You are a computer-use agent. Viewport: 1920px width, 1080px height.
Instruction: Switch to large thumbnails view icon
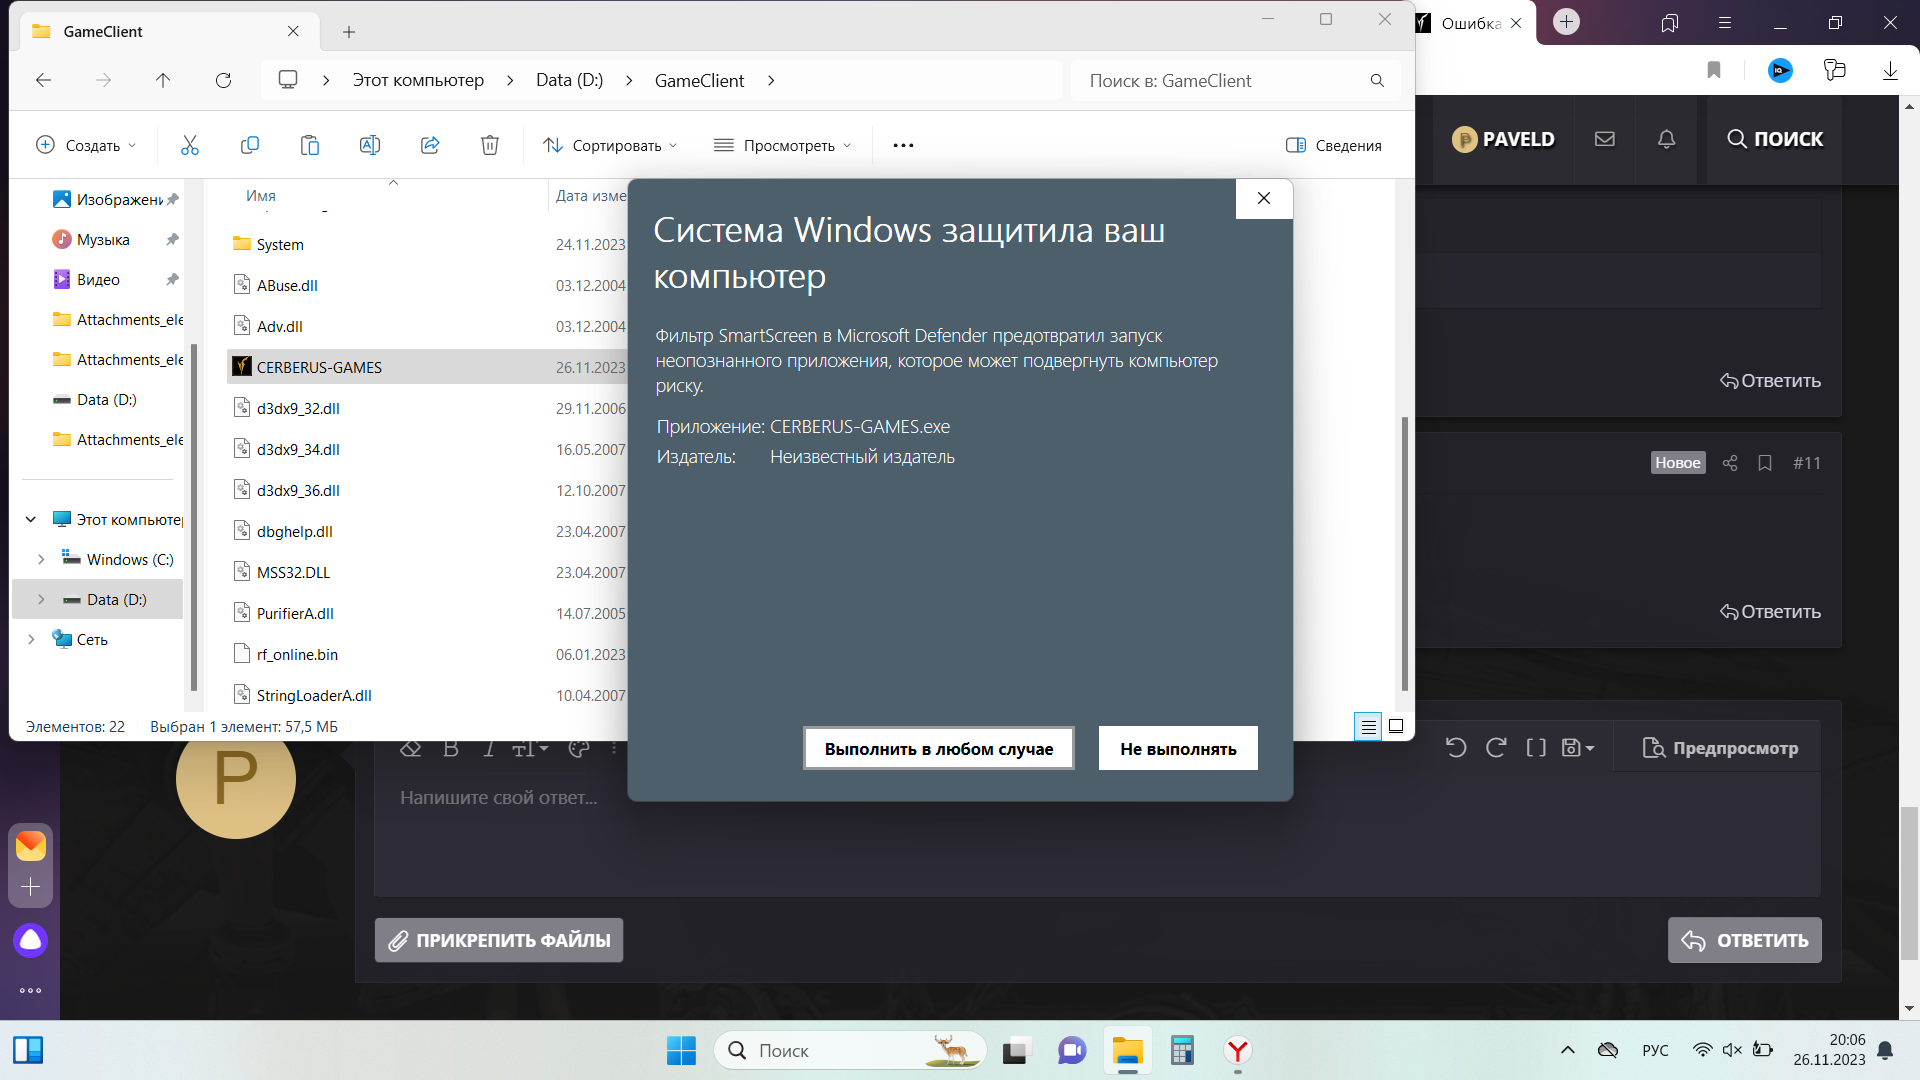(x=1396, y=726)
